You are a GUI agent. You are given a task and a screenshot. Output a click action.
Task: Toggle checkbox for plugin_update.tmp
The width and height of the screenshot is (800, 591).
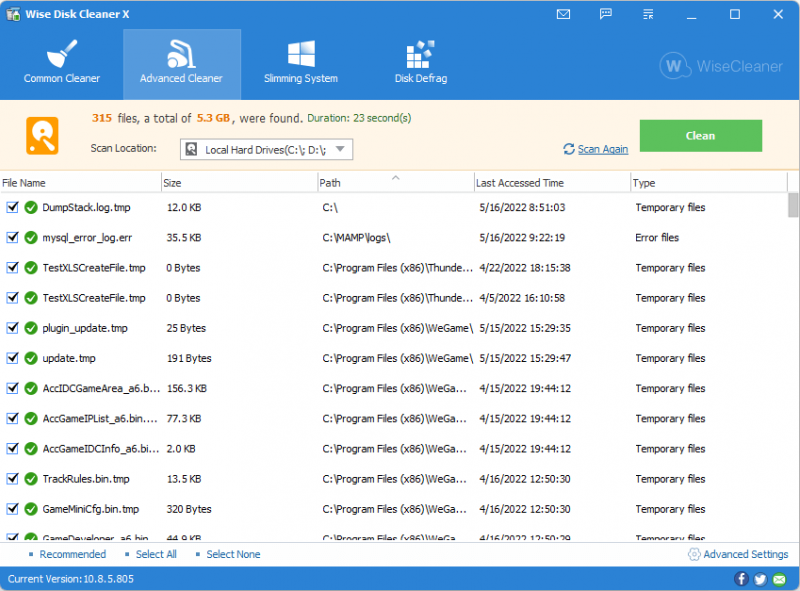pos(13,328)
